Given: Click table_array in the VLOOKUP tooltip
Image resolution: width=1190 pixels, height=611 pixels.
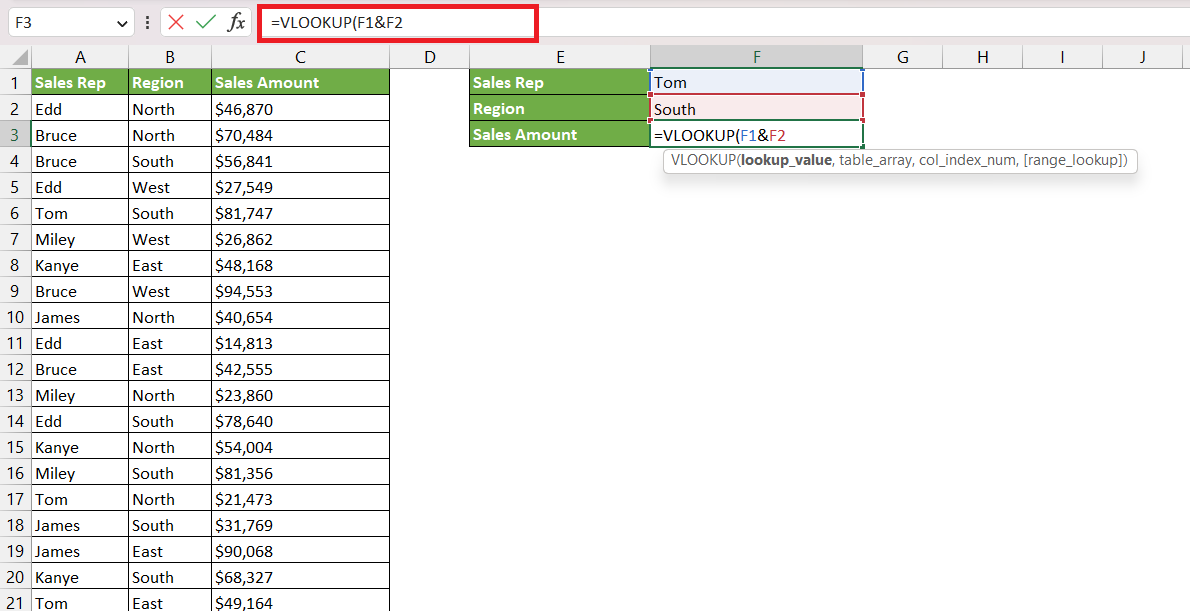Looking at the screenshot, I should coord(873,161).
